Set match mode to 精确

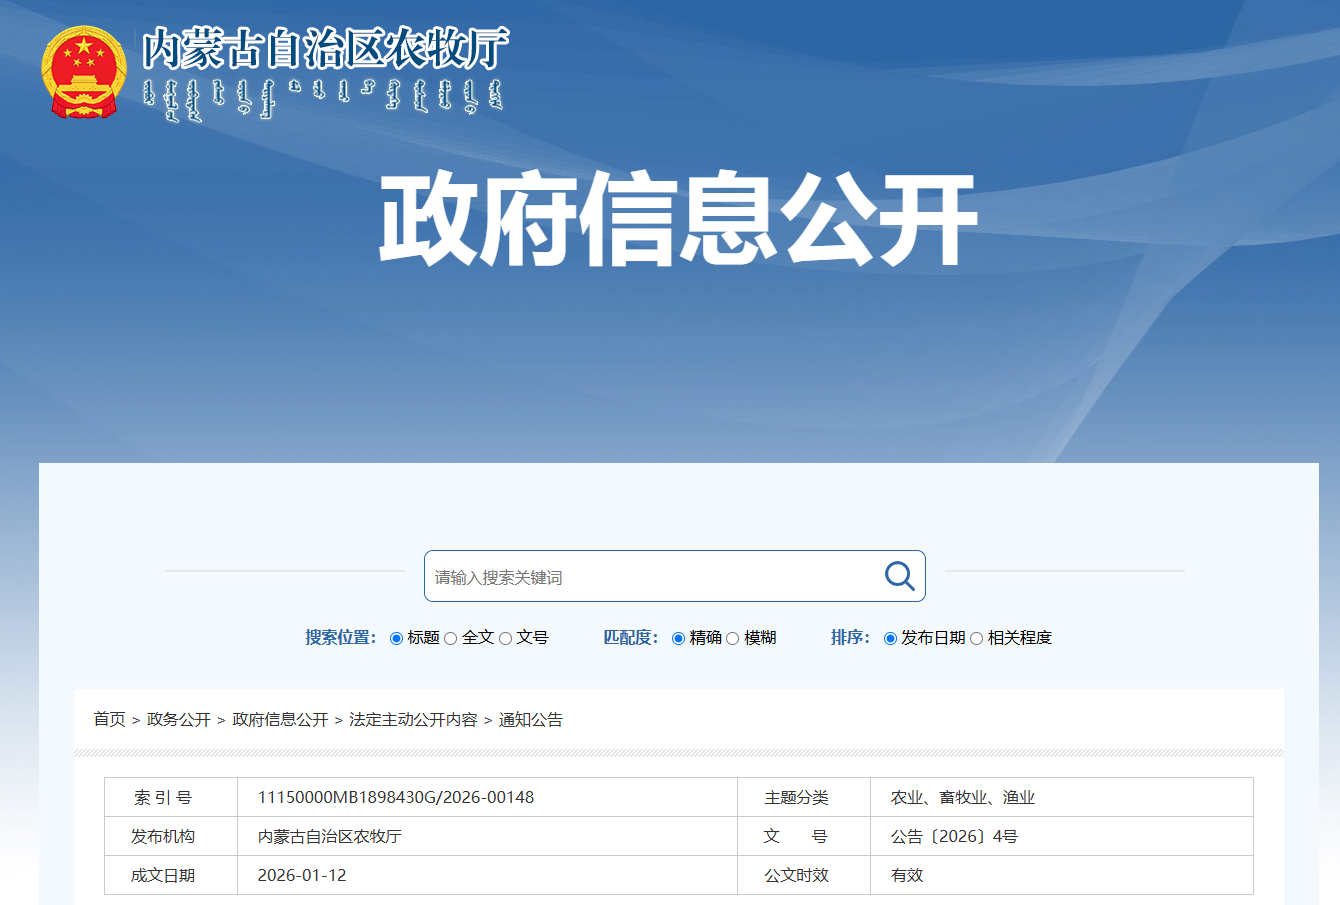pyautogui.click(x=679, y=638)
